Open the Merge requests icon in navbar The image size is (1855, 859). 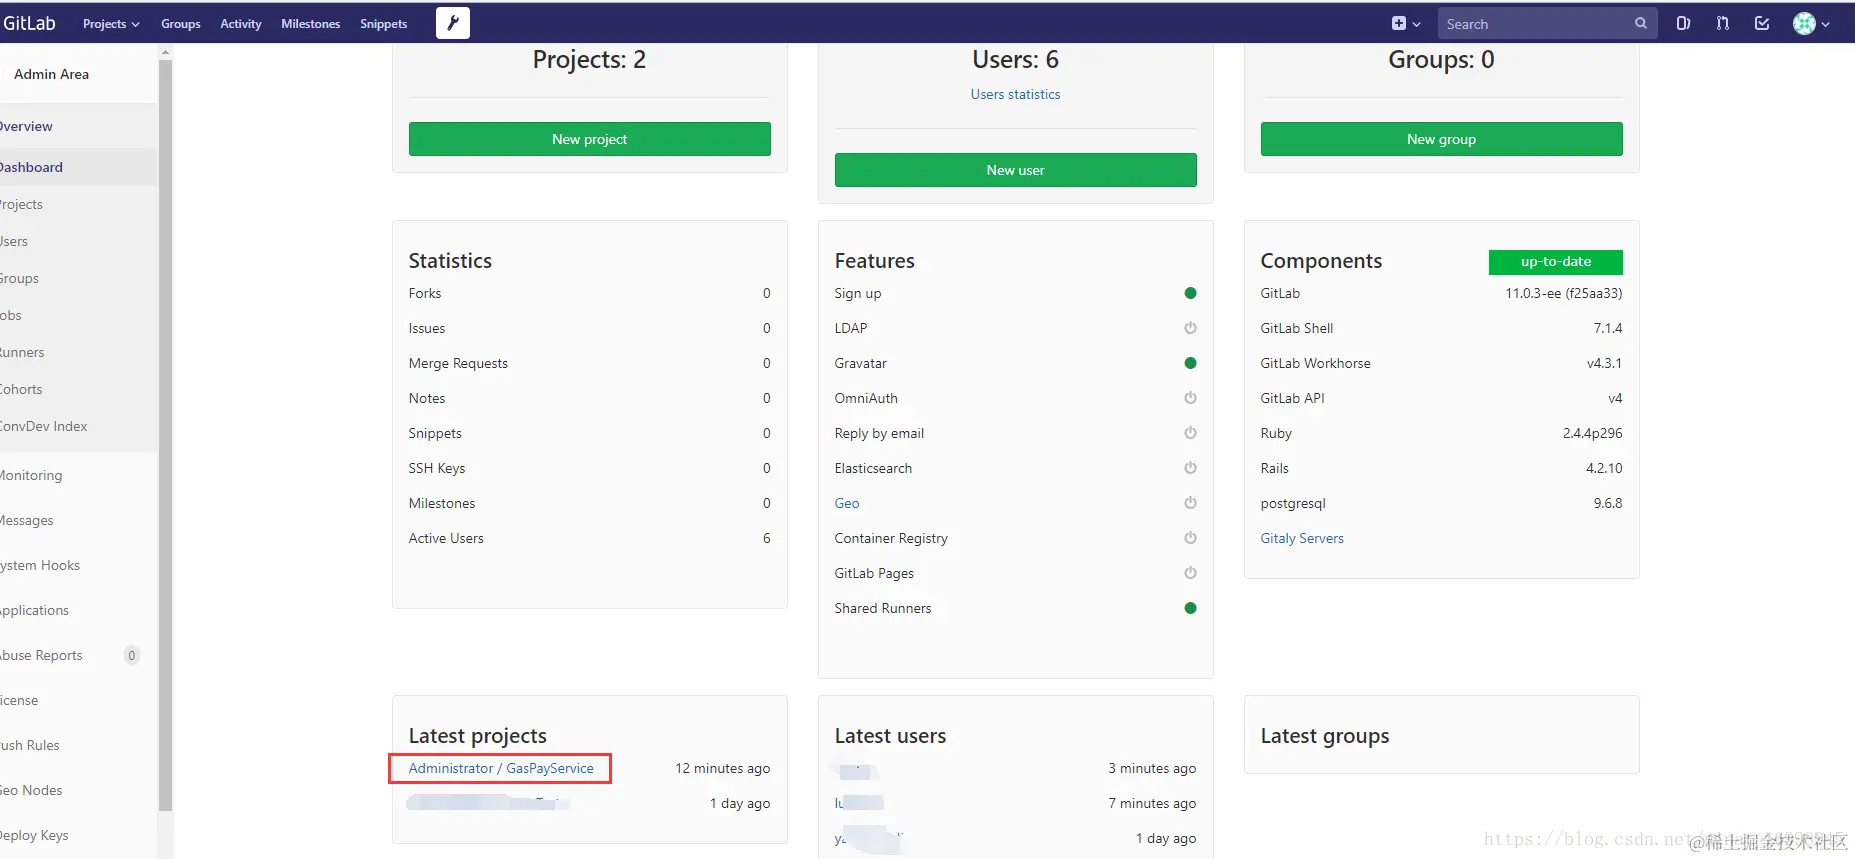(x=1722, y=23)
